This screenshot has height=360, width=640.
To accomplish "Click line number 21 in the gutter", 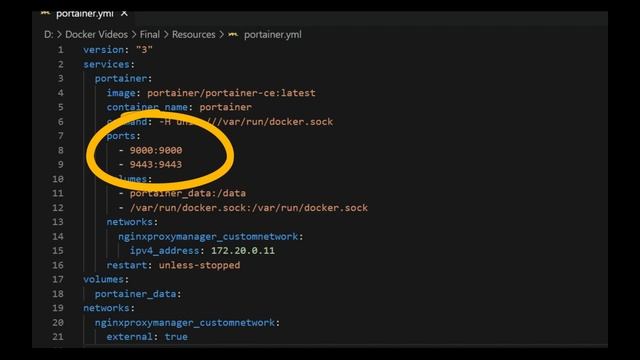I will (x=58, y=337).
